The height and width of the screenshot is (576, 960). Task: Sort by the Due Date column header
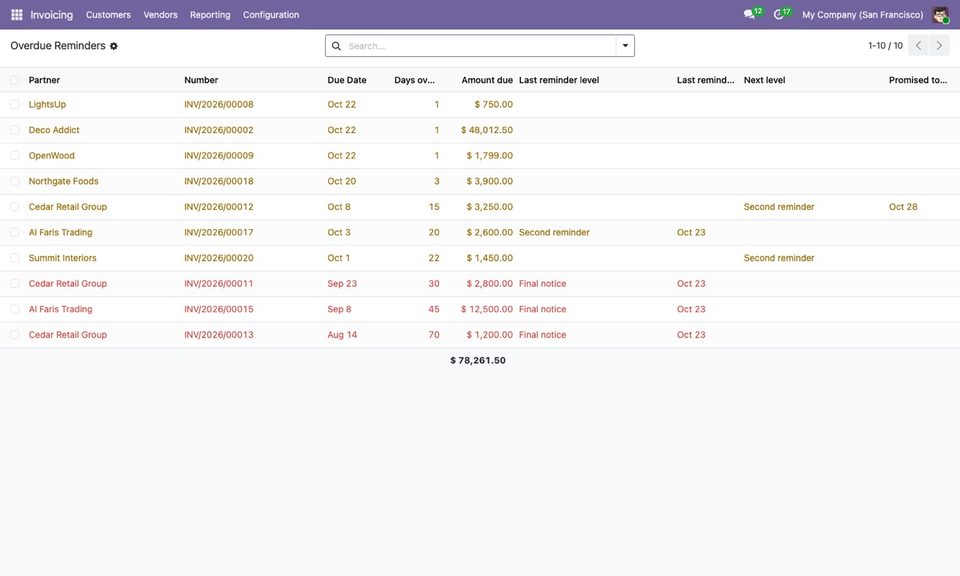[x=347, y=80]
